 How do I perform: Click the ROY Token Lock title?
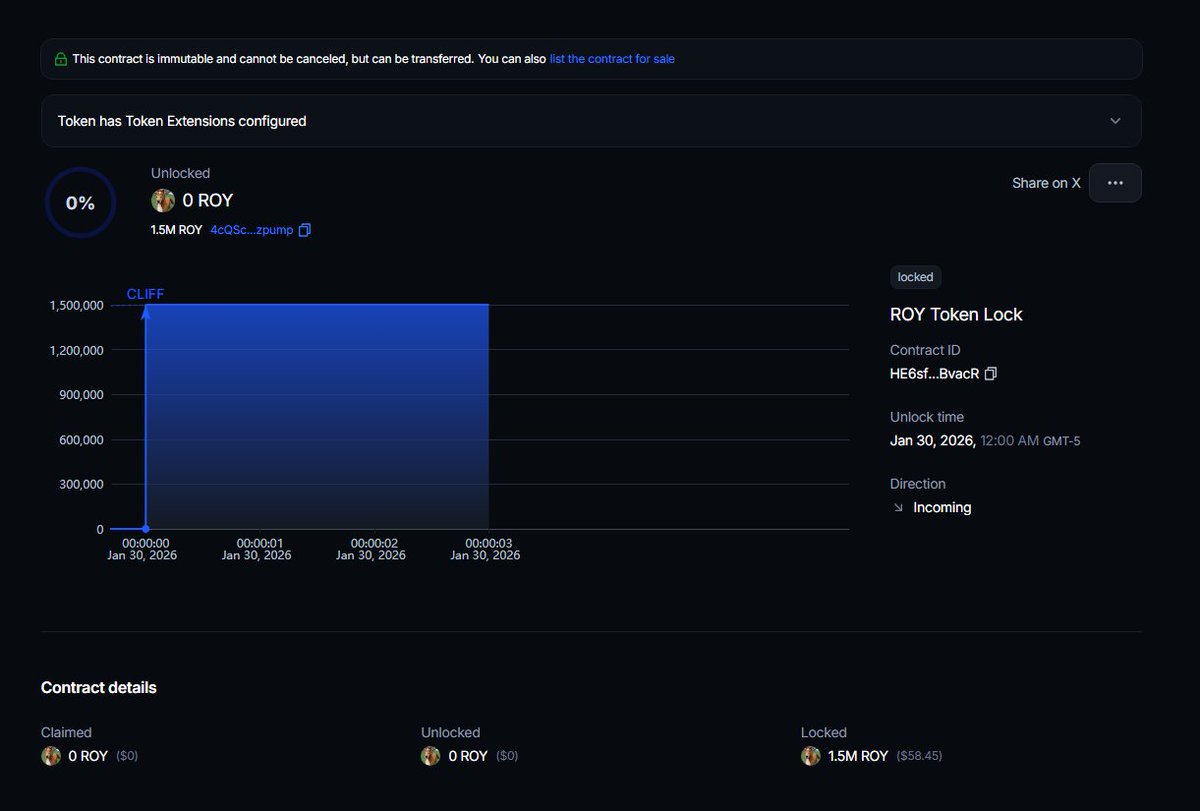[956, 314]
